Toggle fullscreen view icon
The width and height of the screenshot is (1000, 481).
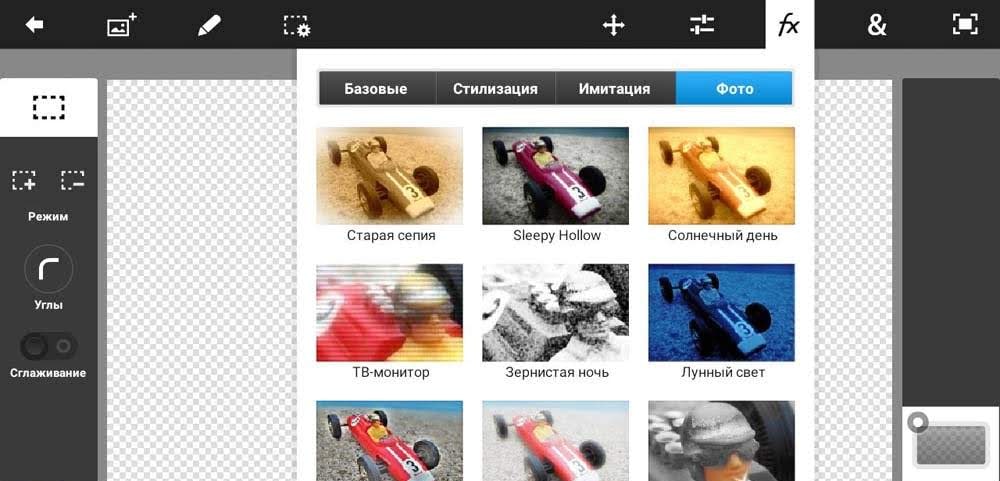[x=965, y=25]
